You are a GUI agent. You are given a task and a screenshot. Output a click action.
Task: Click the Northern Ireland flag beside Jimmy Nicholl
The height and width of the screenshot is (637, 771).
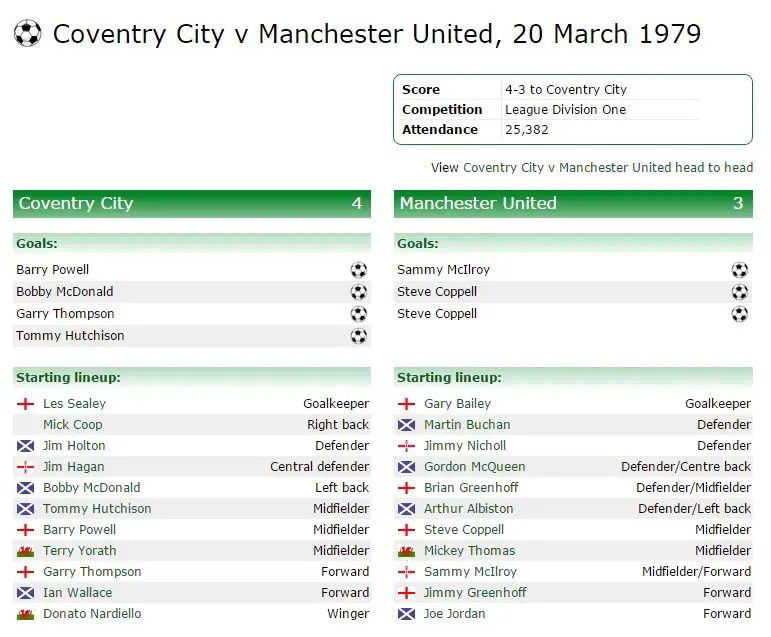tap(406, 446)
